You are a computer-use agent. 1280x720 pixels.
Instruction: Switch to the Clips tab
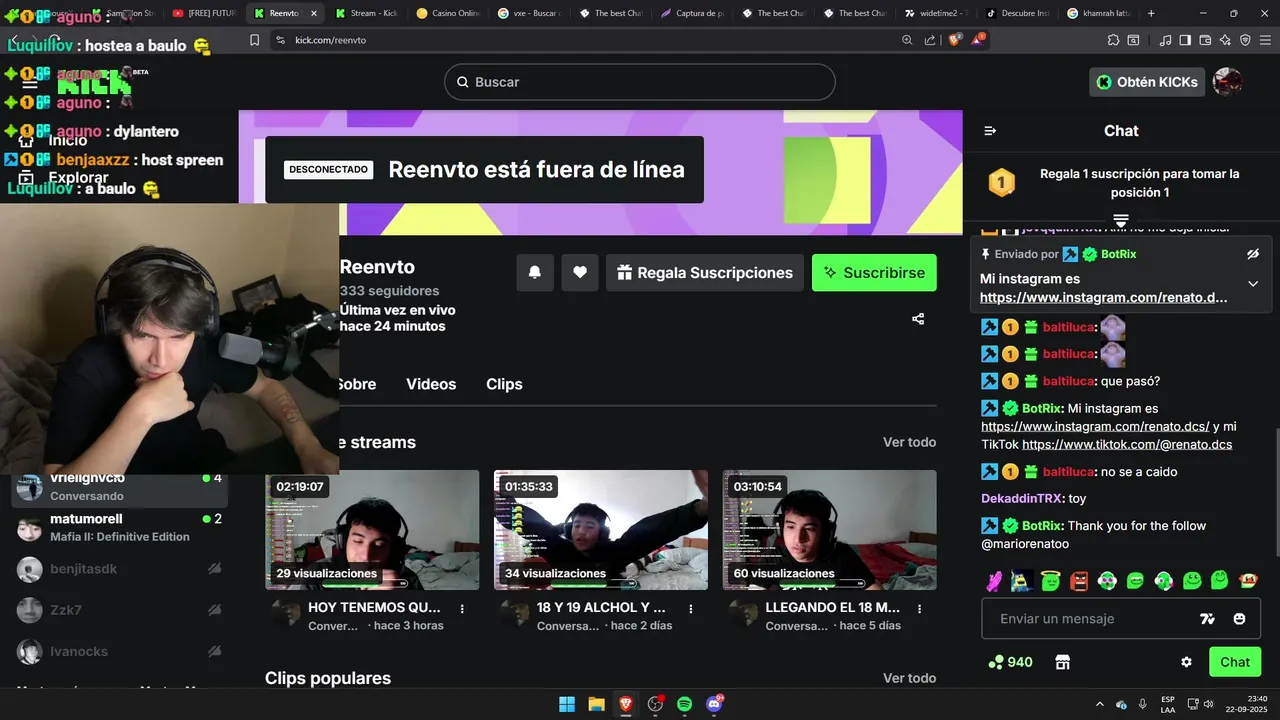504,384
